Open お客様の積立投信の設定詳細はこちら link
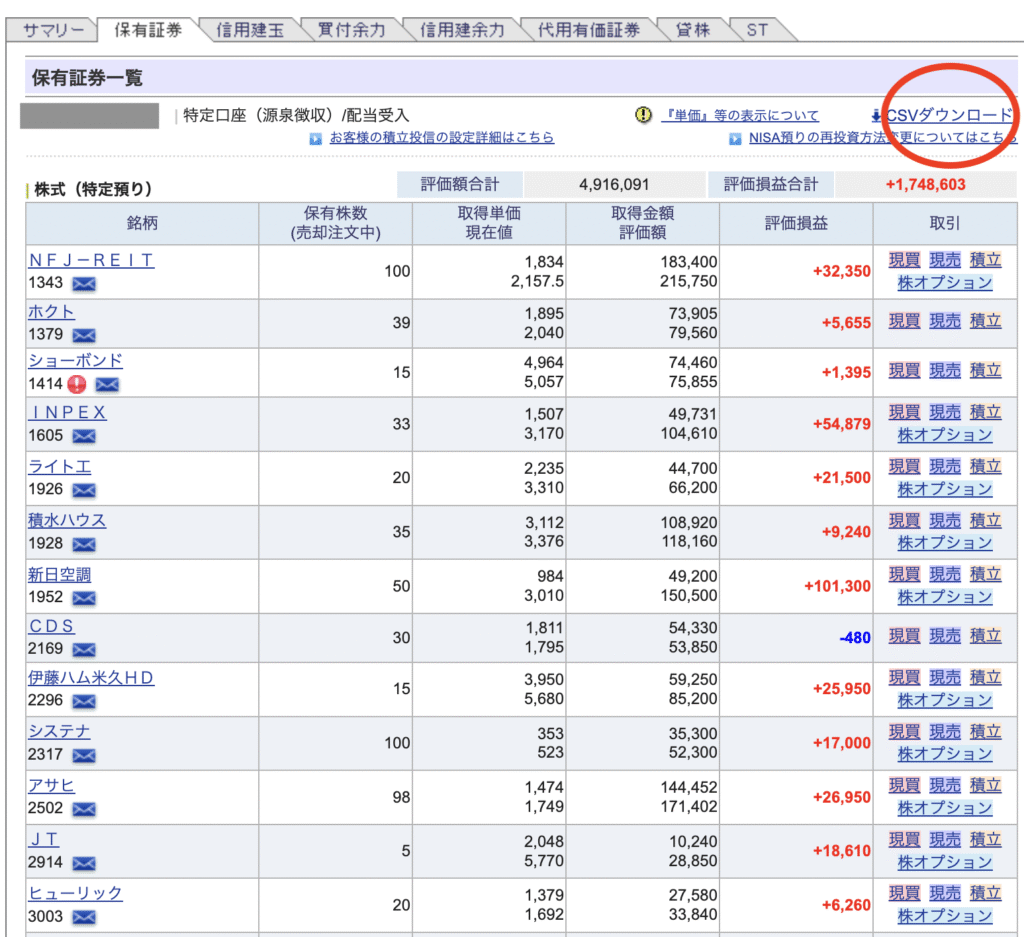This screenshot has width=1024, height=937. pyautogui.click(x=441, y=138)
